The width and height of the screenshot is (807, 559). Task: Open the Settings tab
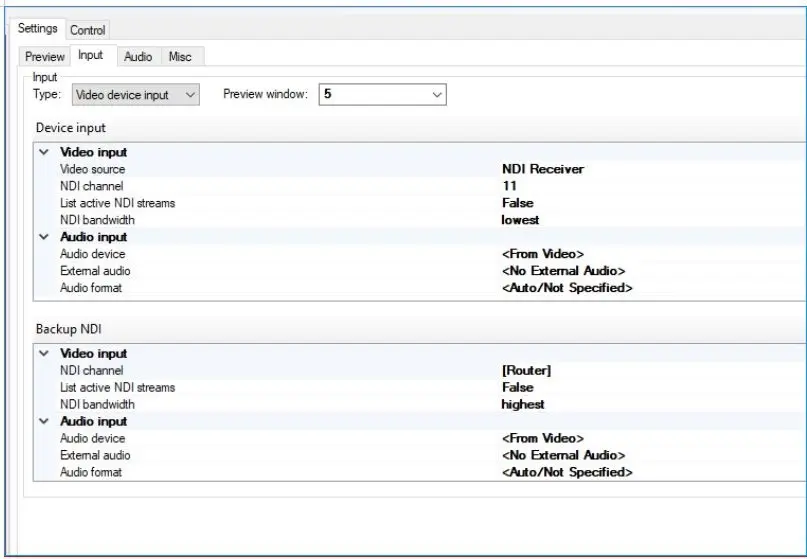[x=38, y=29]
